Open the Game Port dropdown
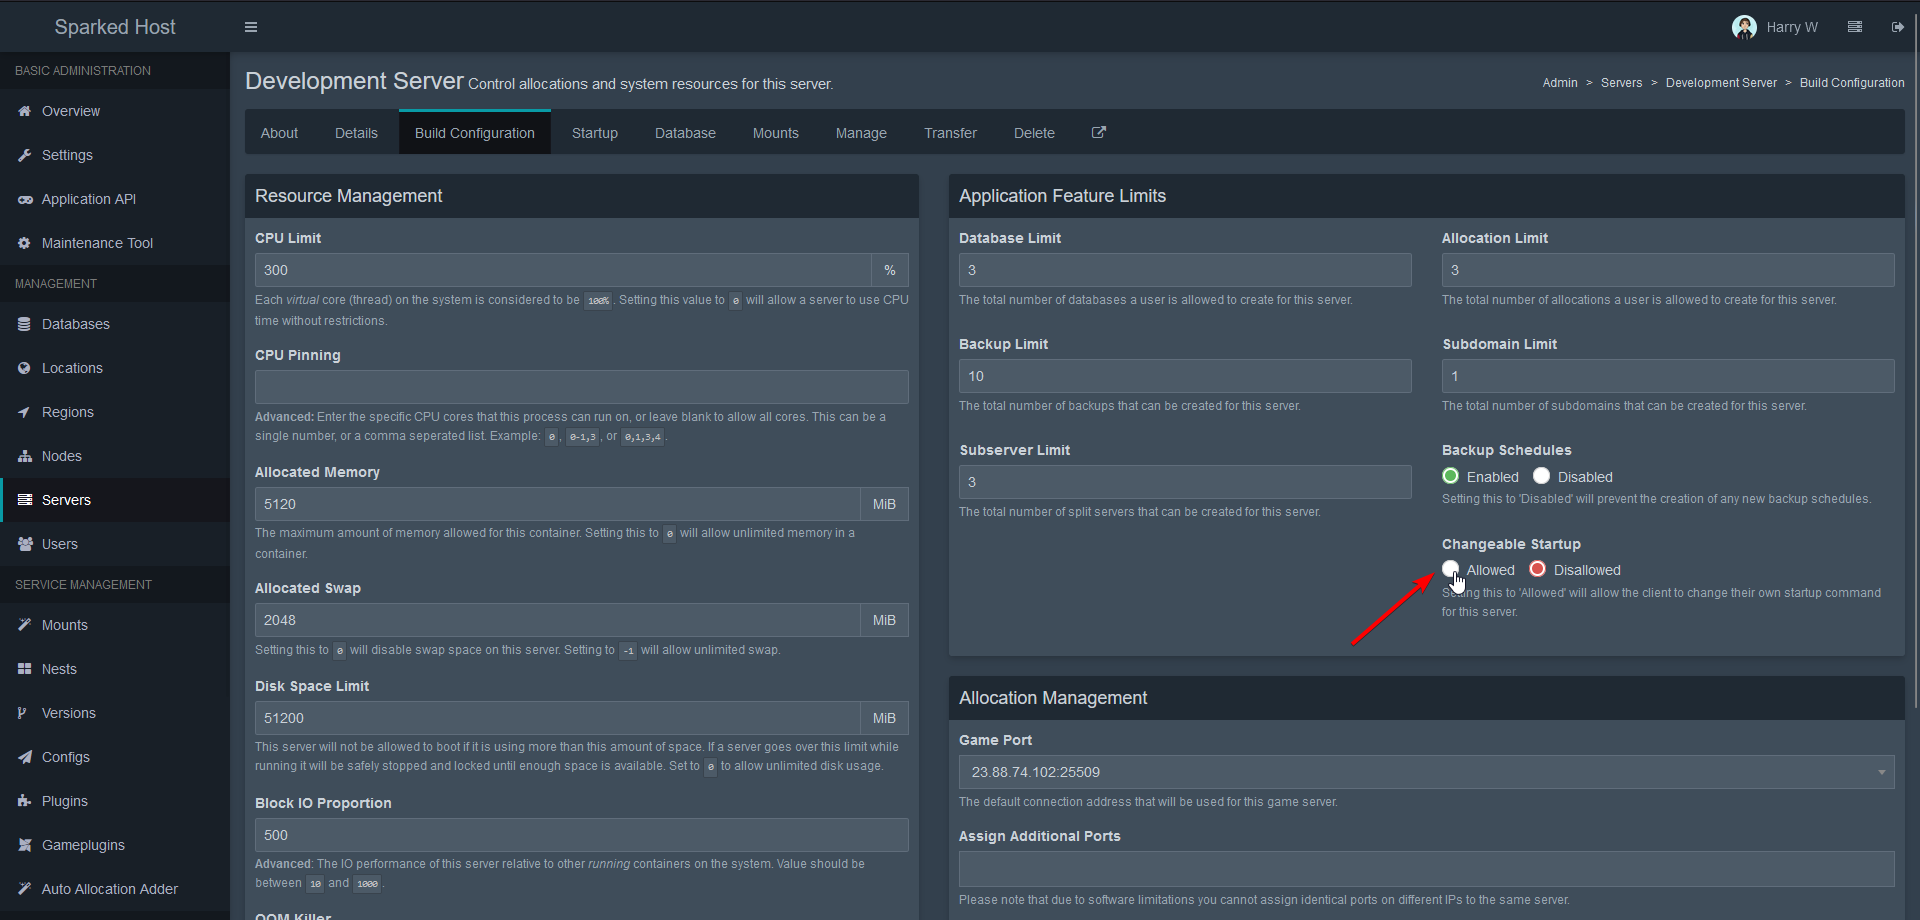 1879,771
